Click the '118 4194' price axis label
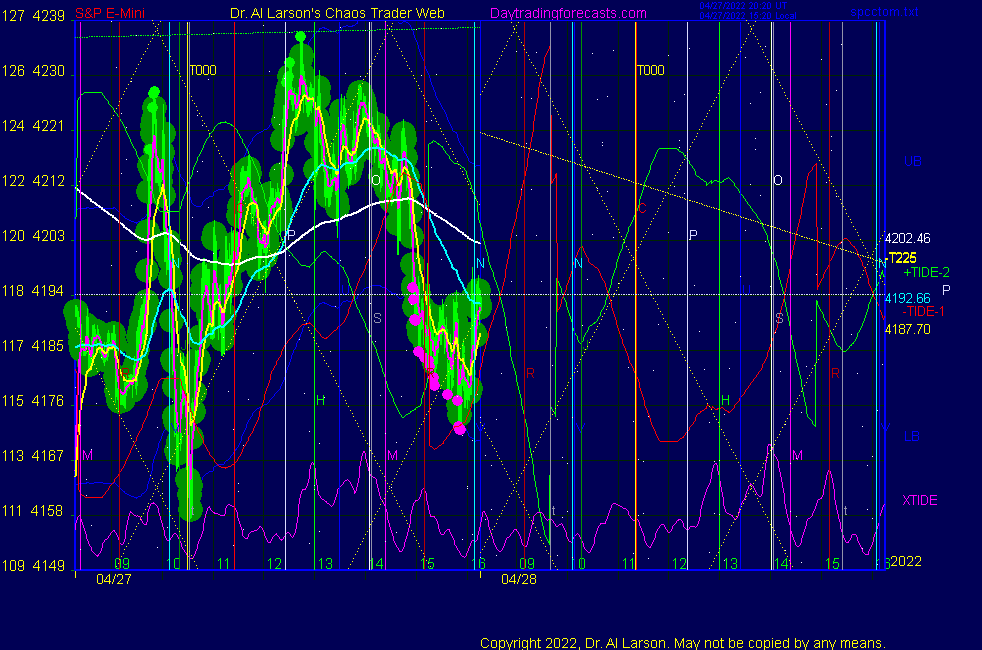This screenshot has width=982, height=650. (33, 291)
